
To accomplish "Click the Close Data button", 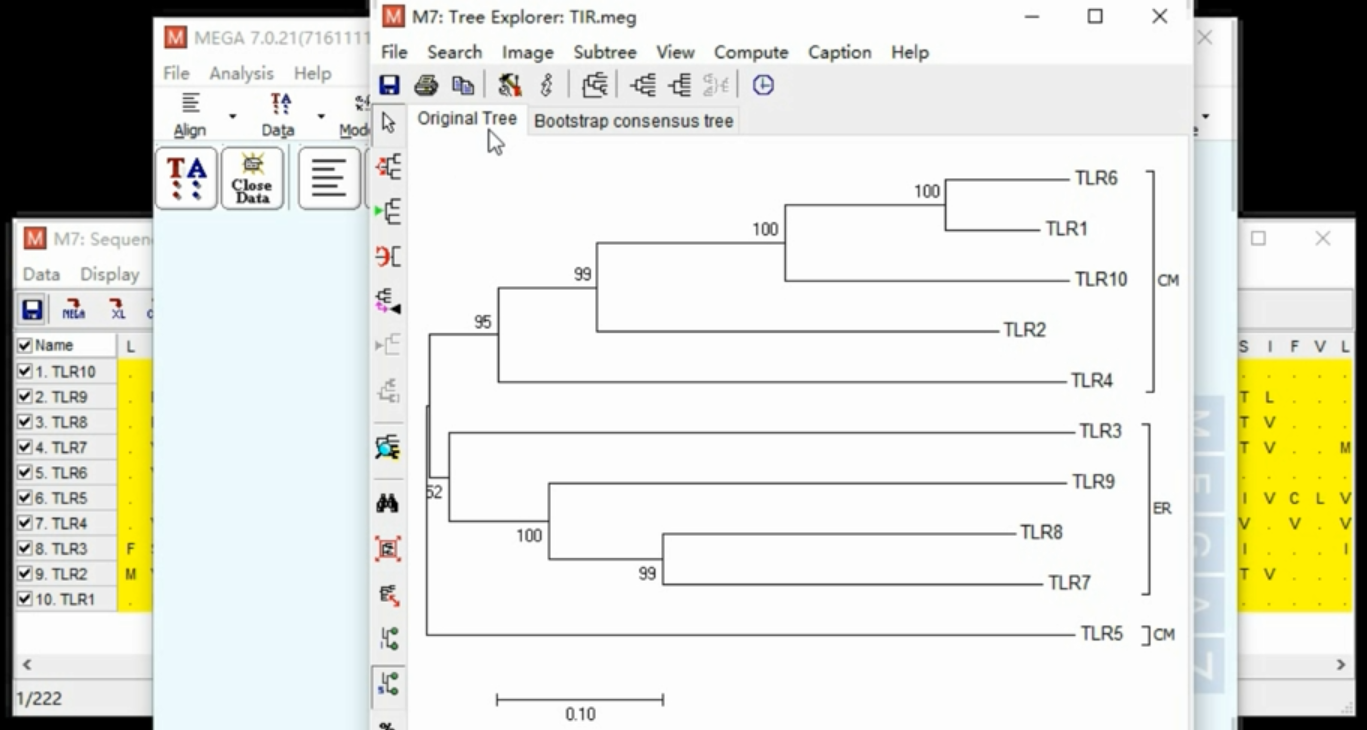I will 252,179.
